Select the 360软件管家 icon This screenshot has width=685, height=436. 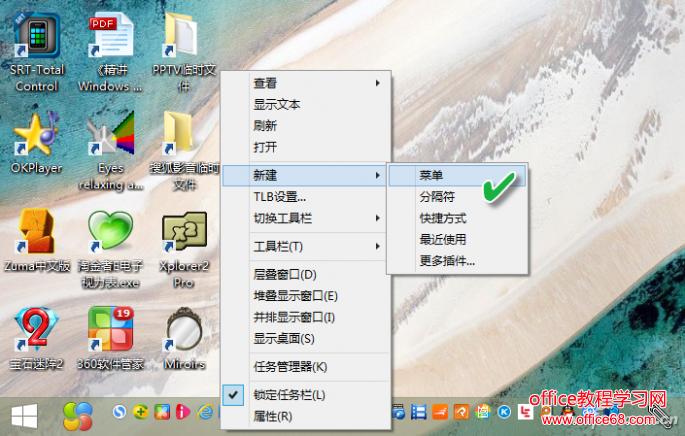point(111,329)
